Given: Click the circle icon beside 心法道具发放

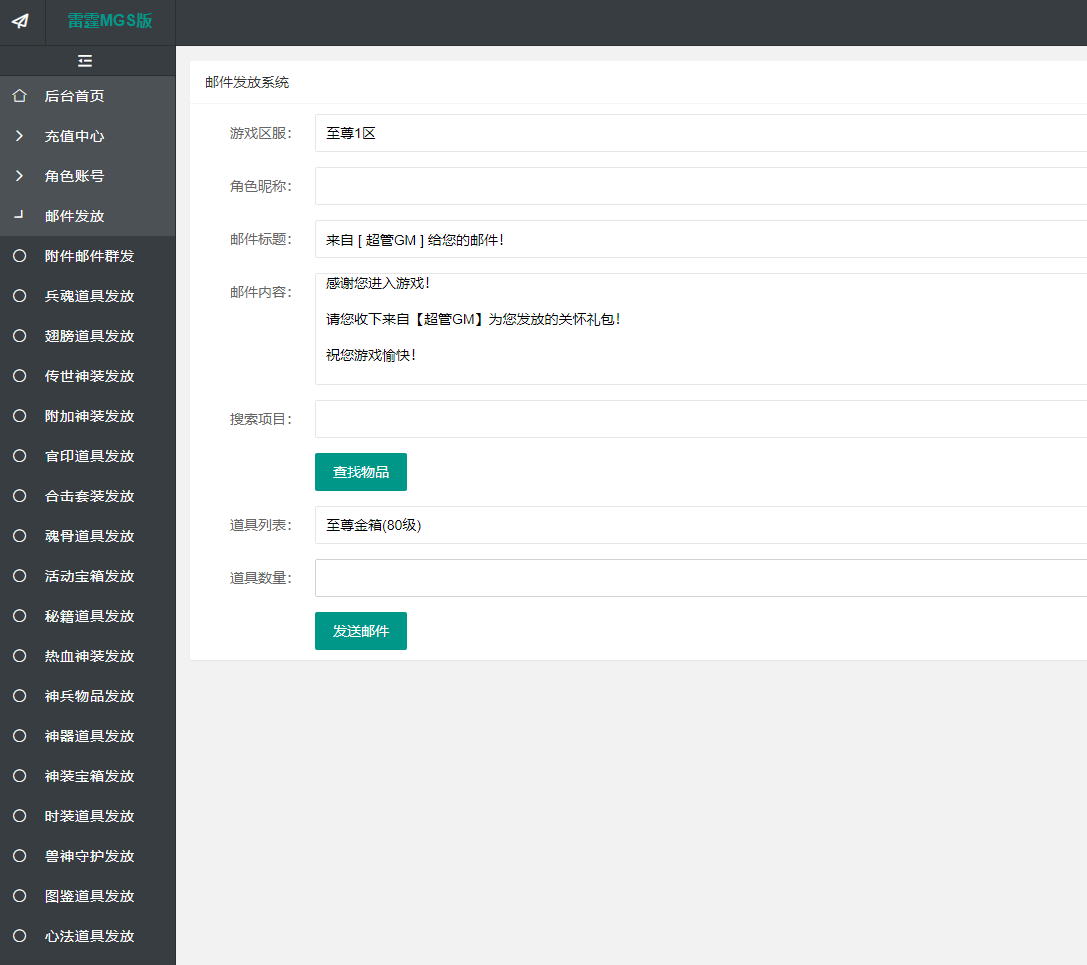Looking at the screenshot, I should tap(19, 936).
